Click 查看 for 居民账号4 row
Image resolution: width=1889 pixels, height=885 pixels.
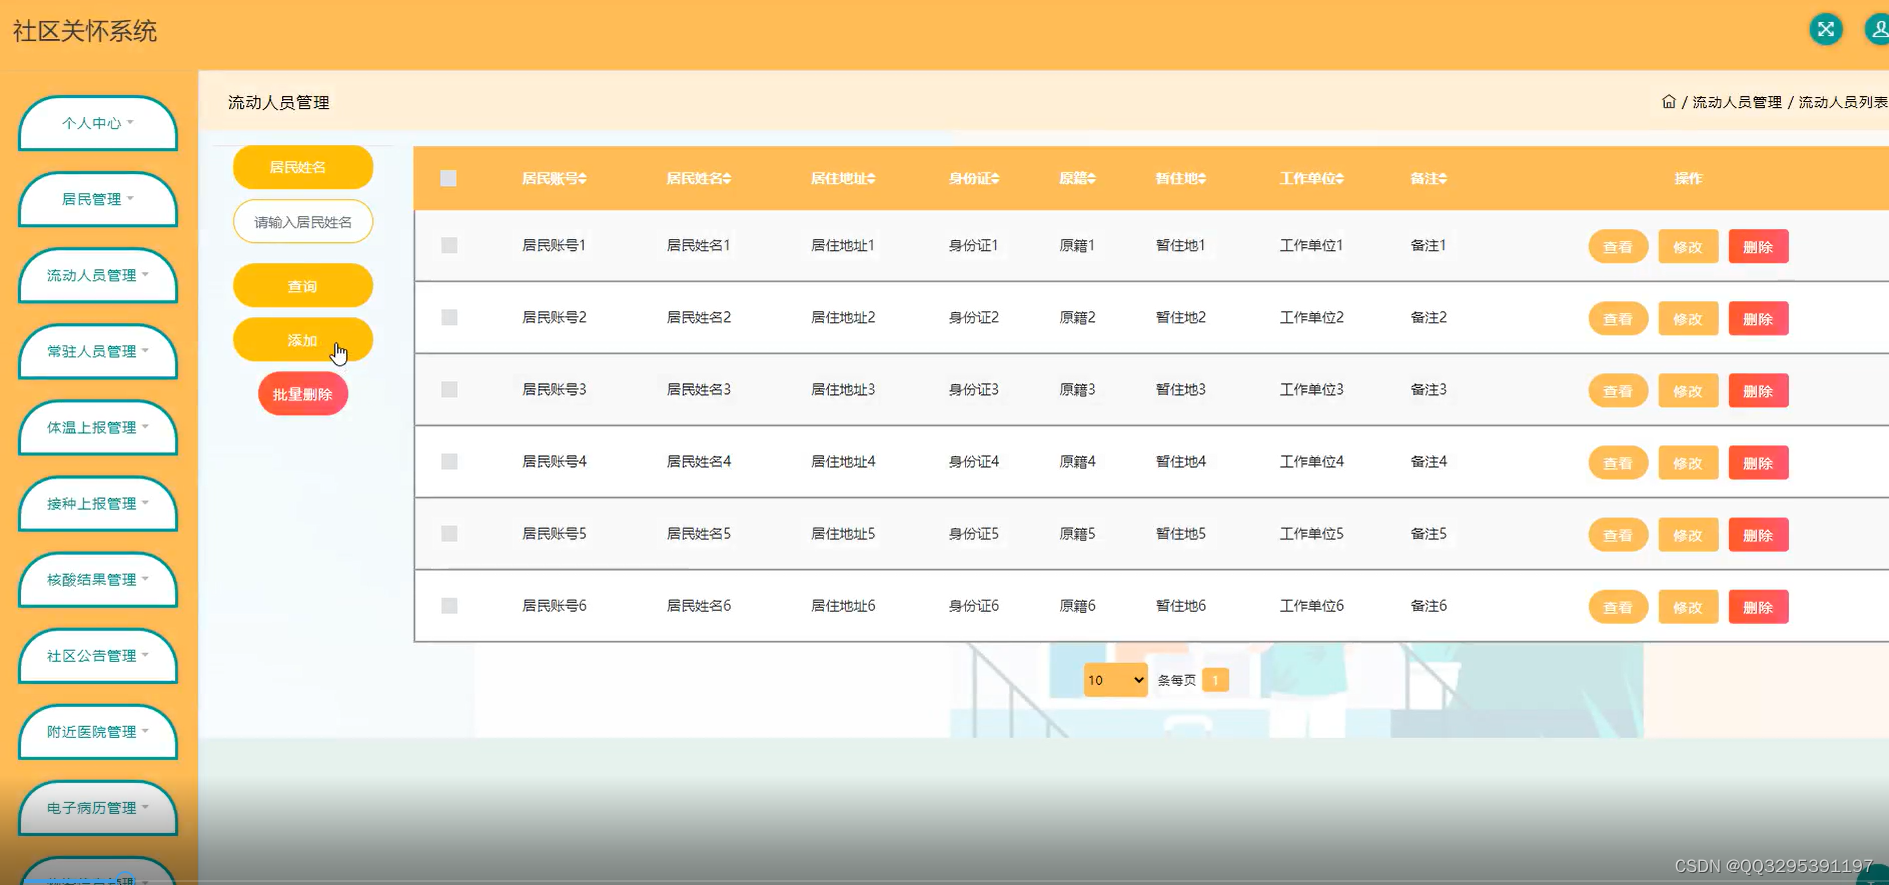pyautogui.click(x=1618, y=463)
